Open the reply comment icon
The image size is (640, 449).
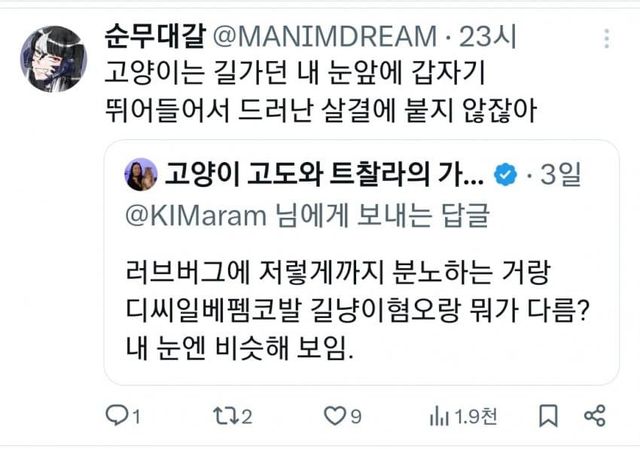tap(117, 415)
